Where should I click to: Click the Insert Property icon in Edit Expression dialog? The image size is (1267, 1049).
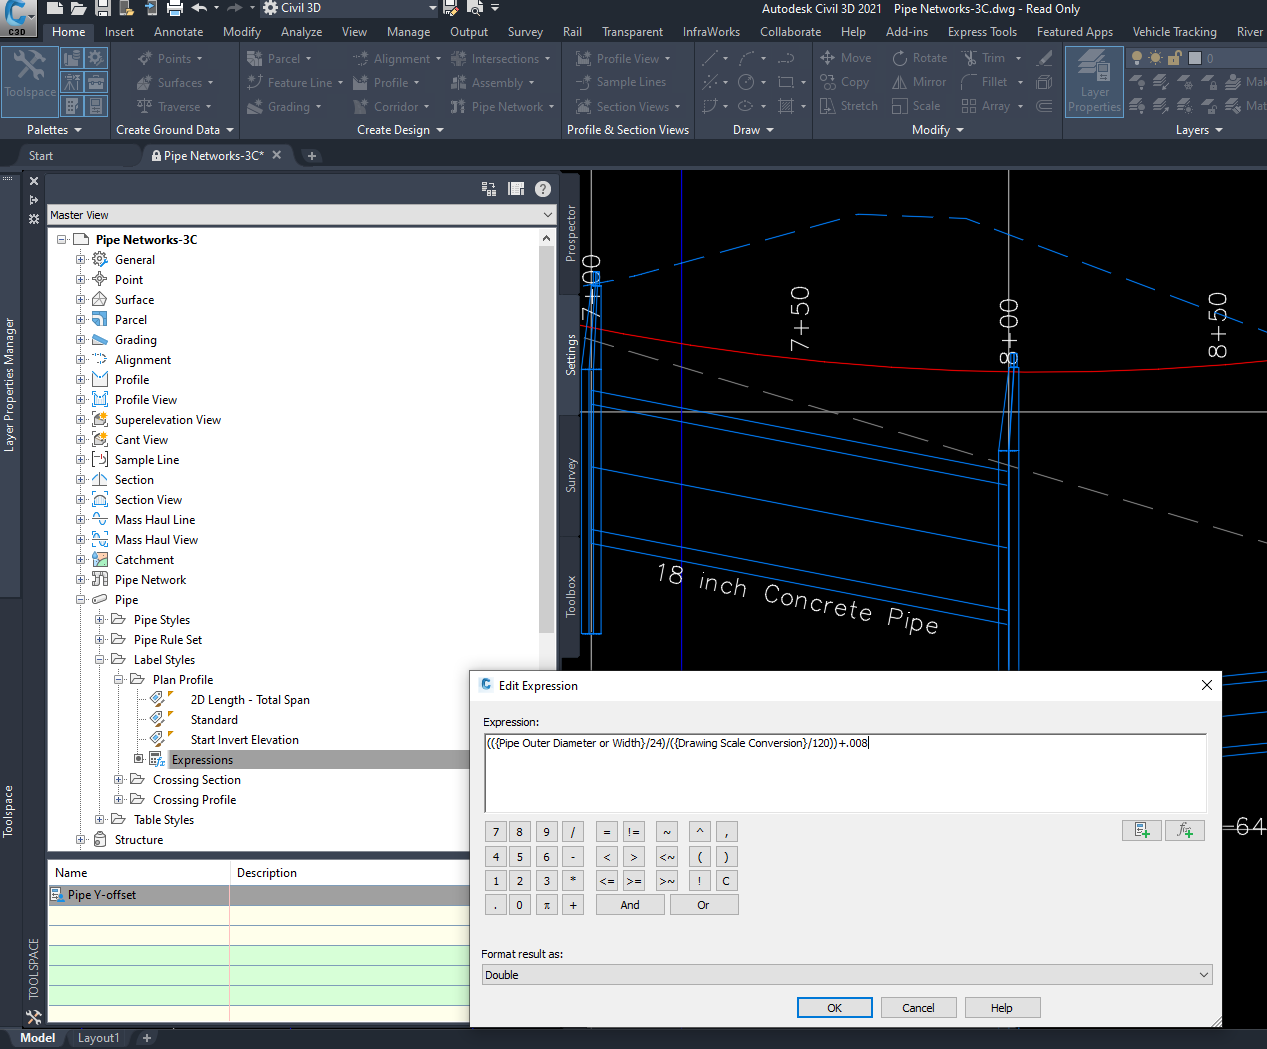(1141, 830)
